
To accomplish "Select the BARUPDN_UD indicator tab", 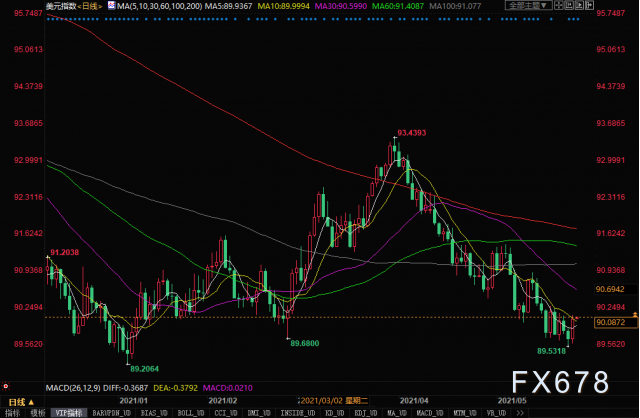I will click(x=111, y=413).
